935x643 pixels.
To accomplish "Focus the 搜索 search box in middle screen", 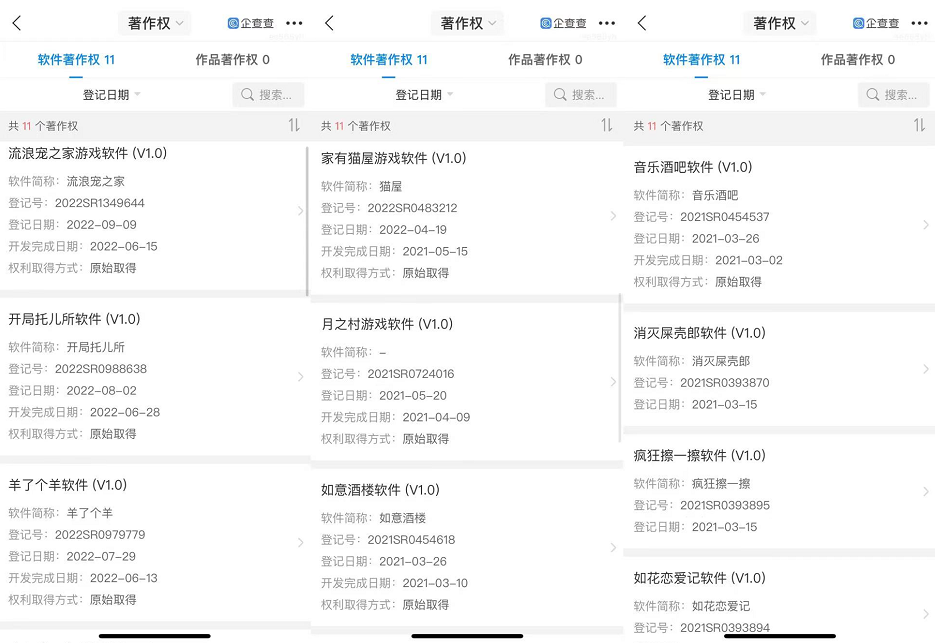I will click(581, 95).
